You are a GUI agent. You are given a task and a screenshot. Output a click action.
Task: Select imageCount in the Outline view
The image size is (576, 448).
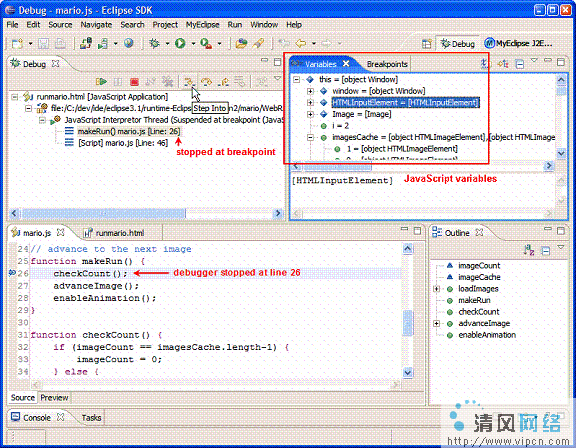479,265
